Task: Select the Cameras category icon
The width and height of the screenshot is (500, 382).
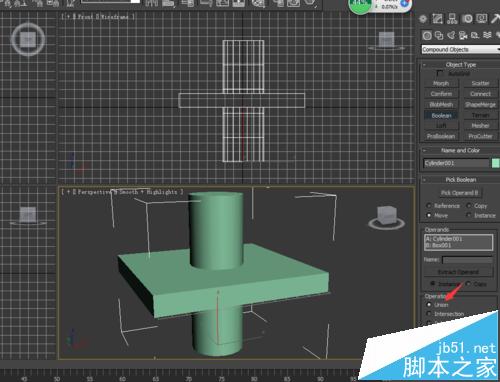Action: point(463,35)
